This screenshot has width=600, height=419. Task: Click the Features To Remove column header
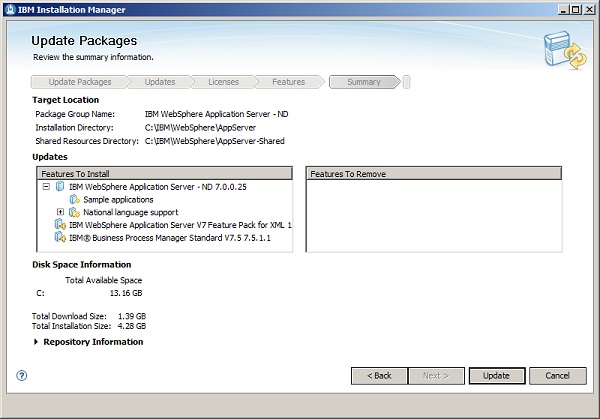434,173
